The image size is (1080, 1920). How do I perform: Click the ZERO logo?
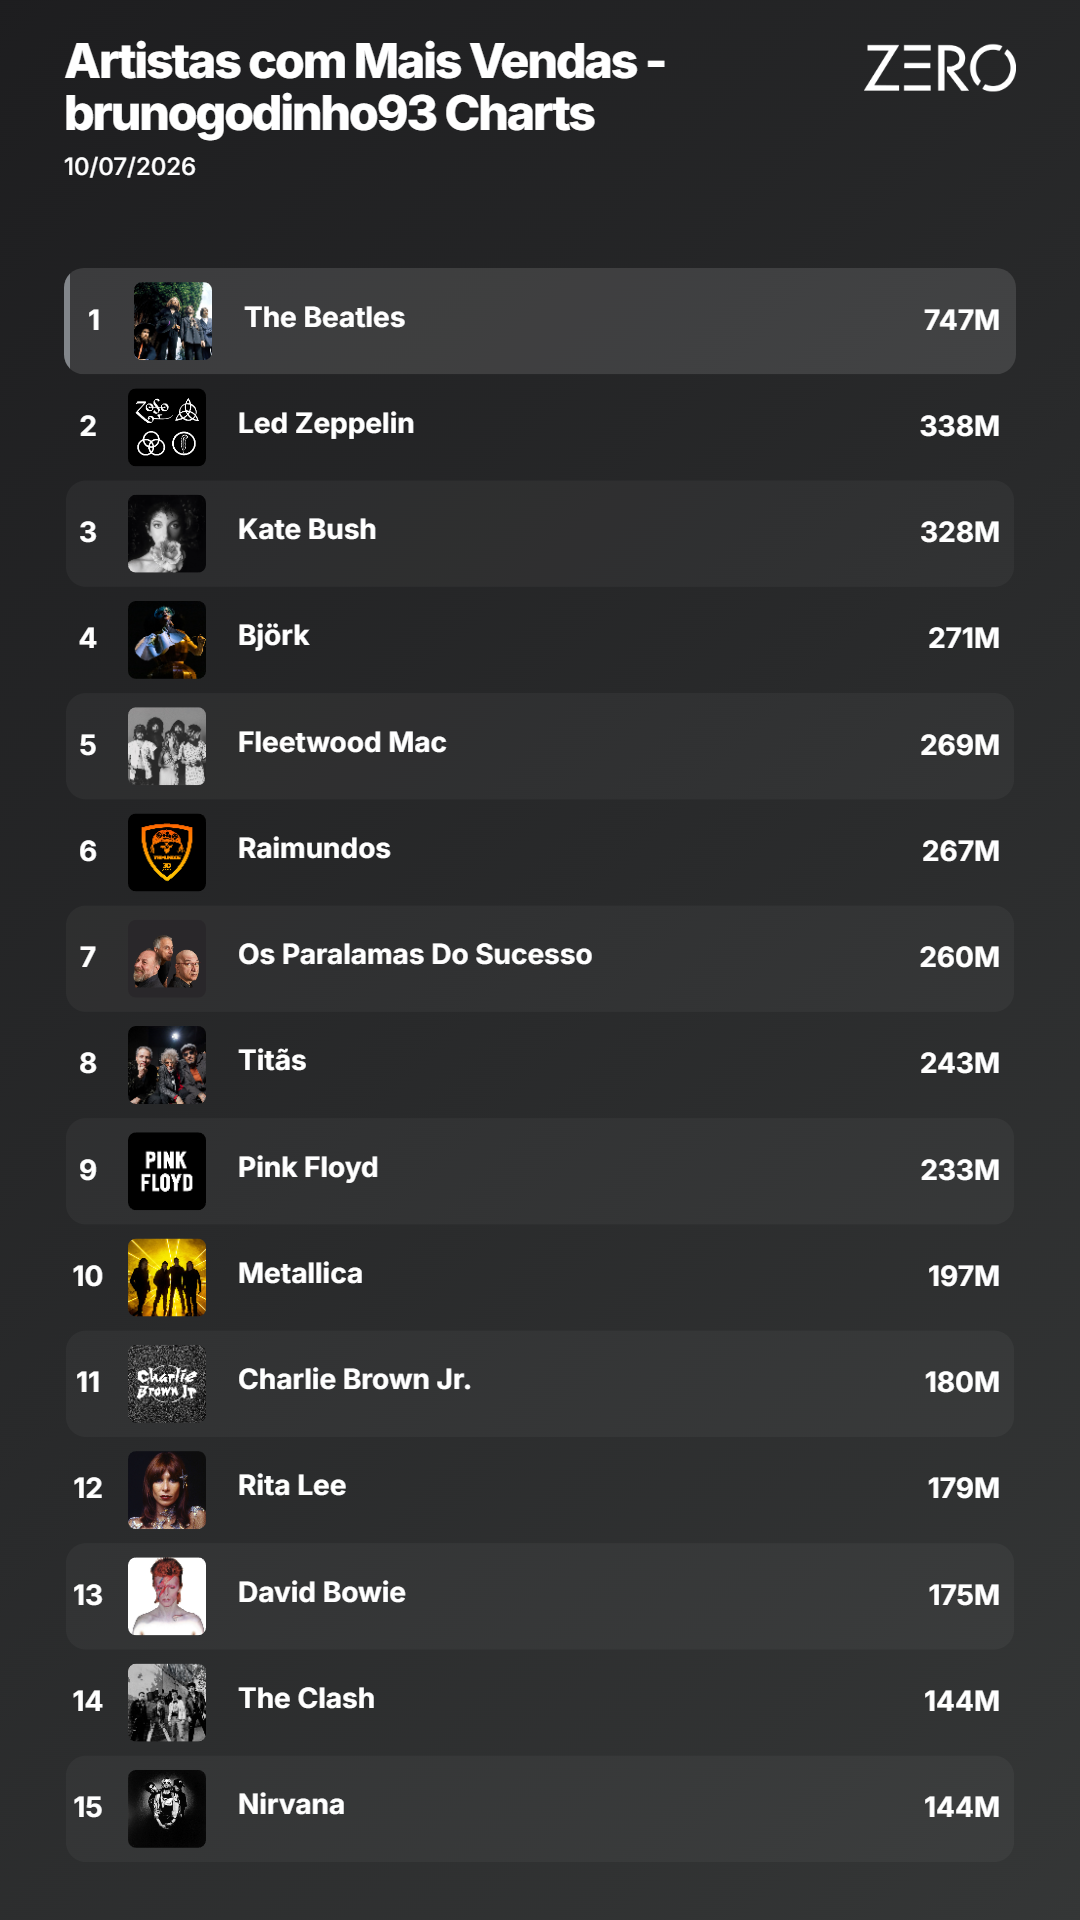(x=940, y=68)
